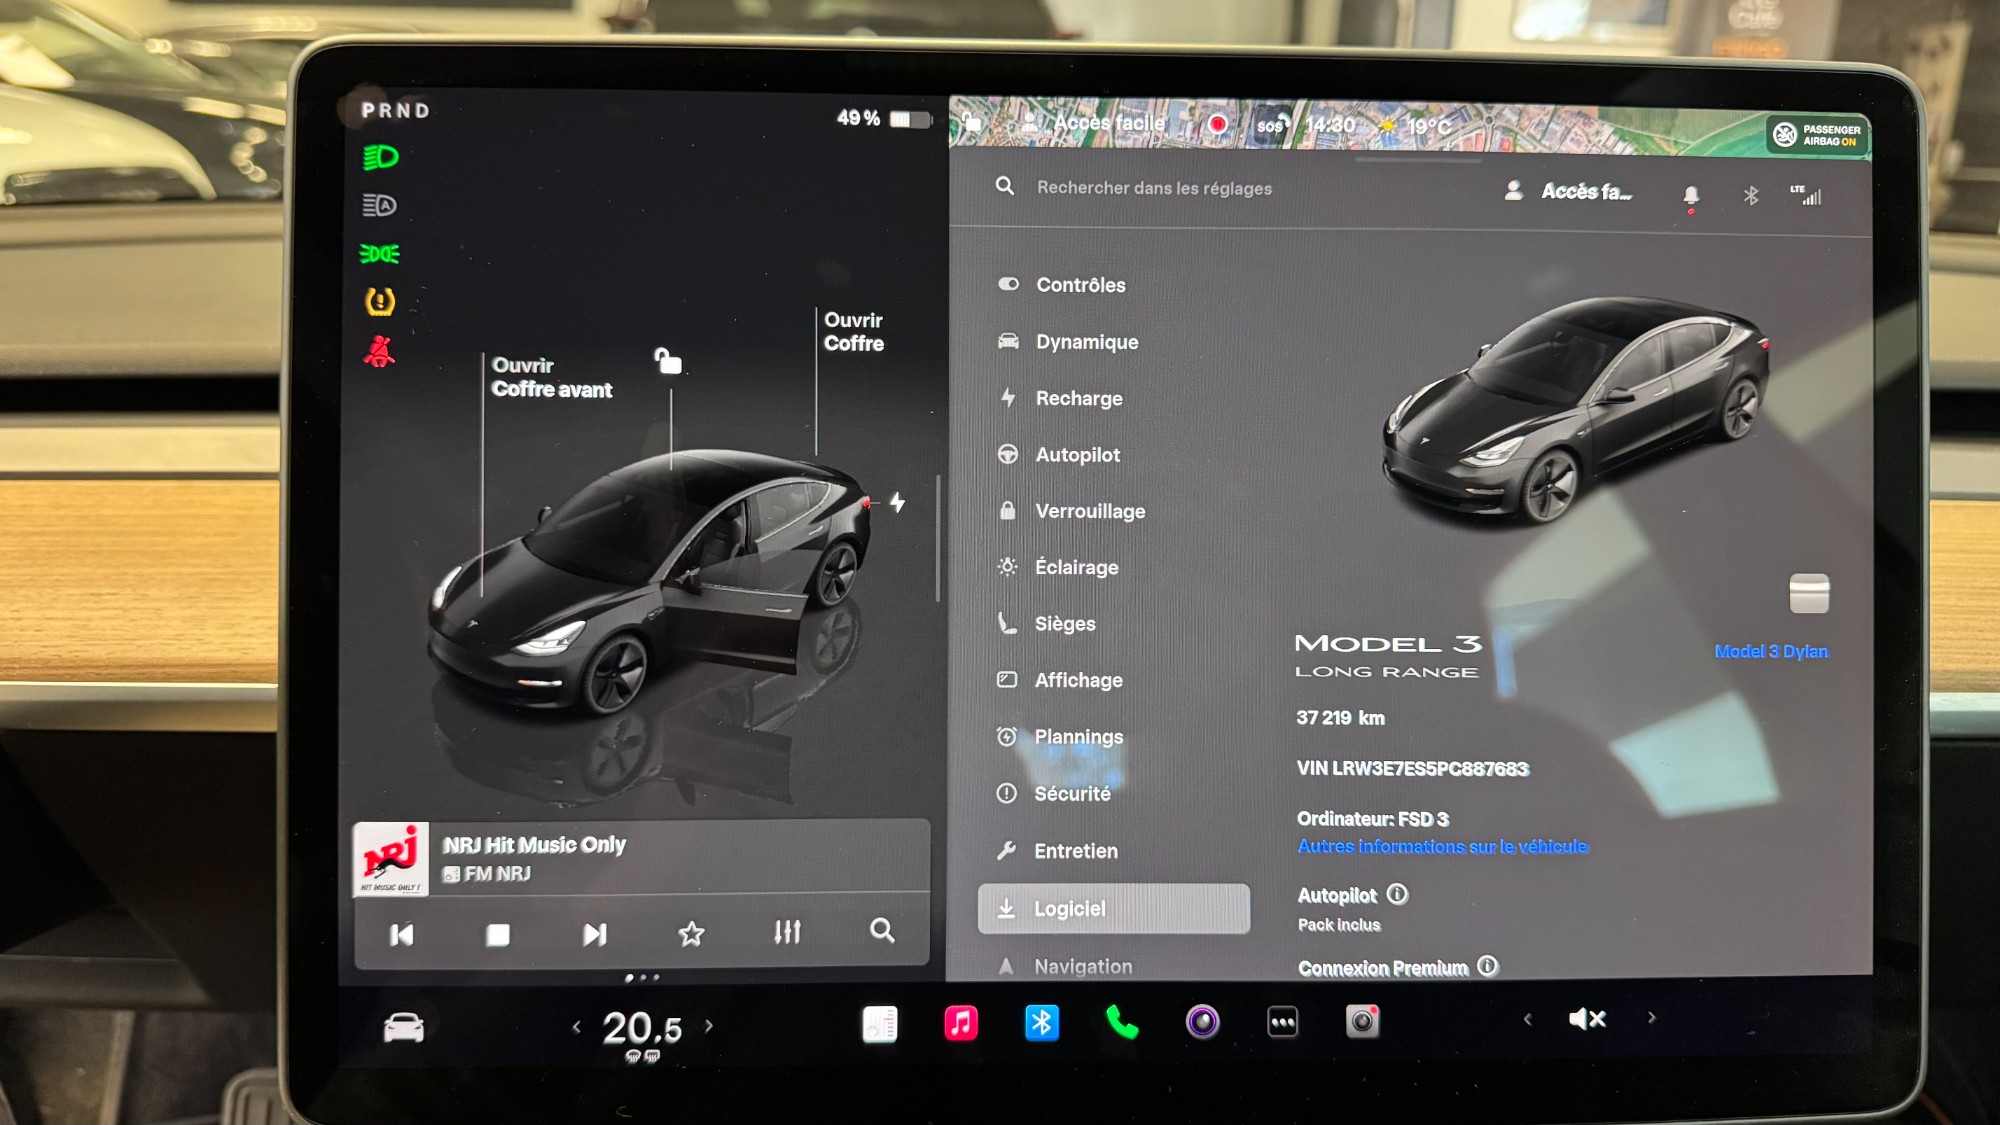Open Autres informations sur le véhicule link
Screen dimensions: 2000x1125
[x=1442, y=847]
